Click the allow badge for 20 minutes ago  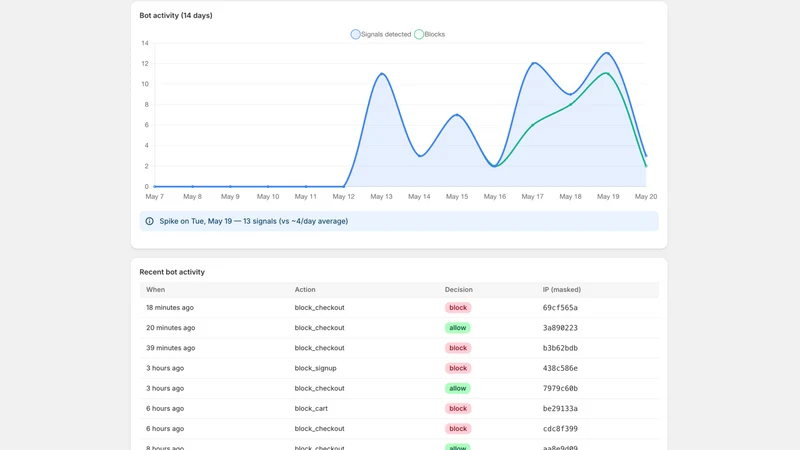pyautogui.click(x=458, y=328)
